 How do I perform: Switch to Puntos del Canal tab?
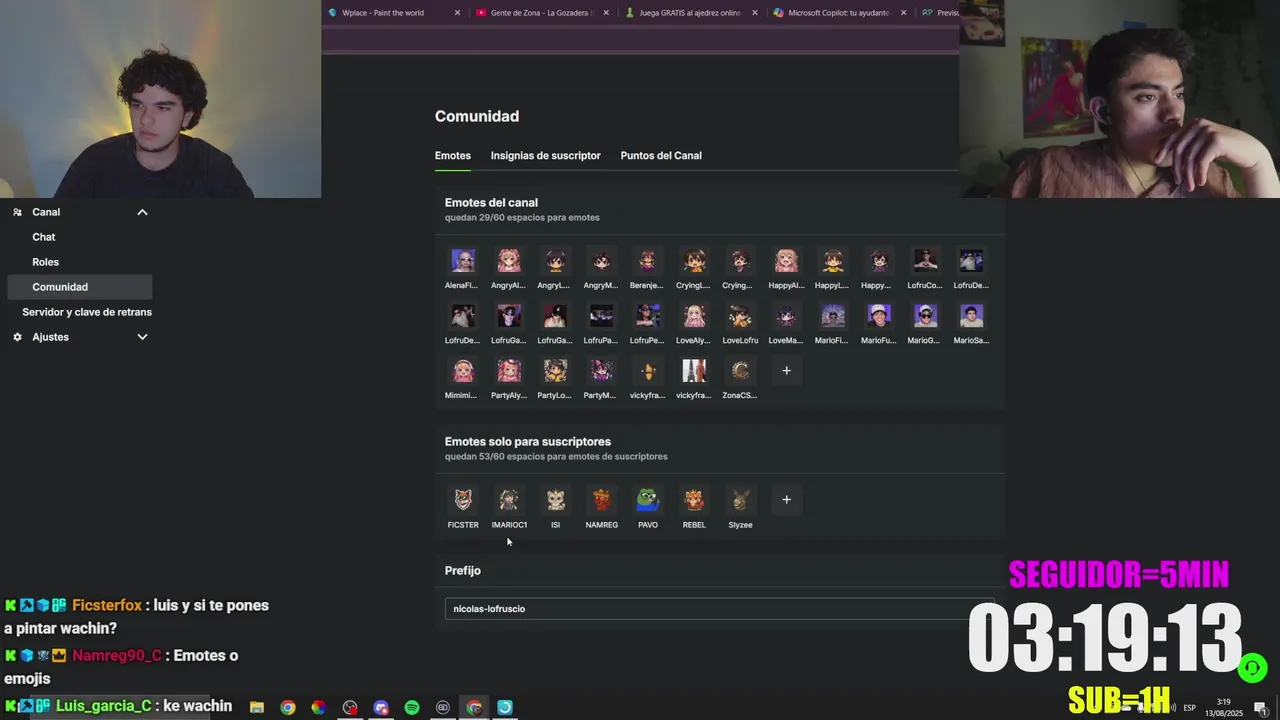coord(661,155)
